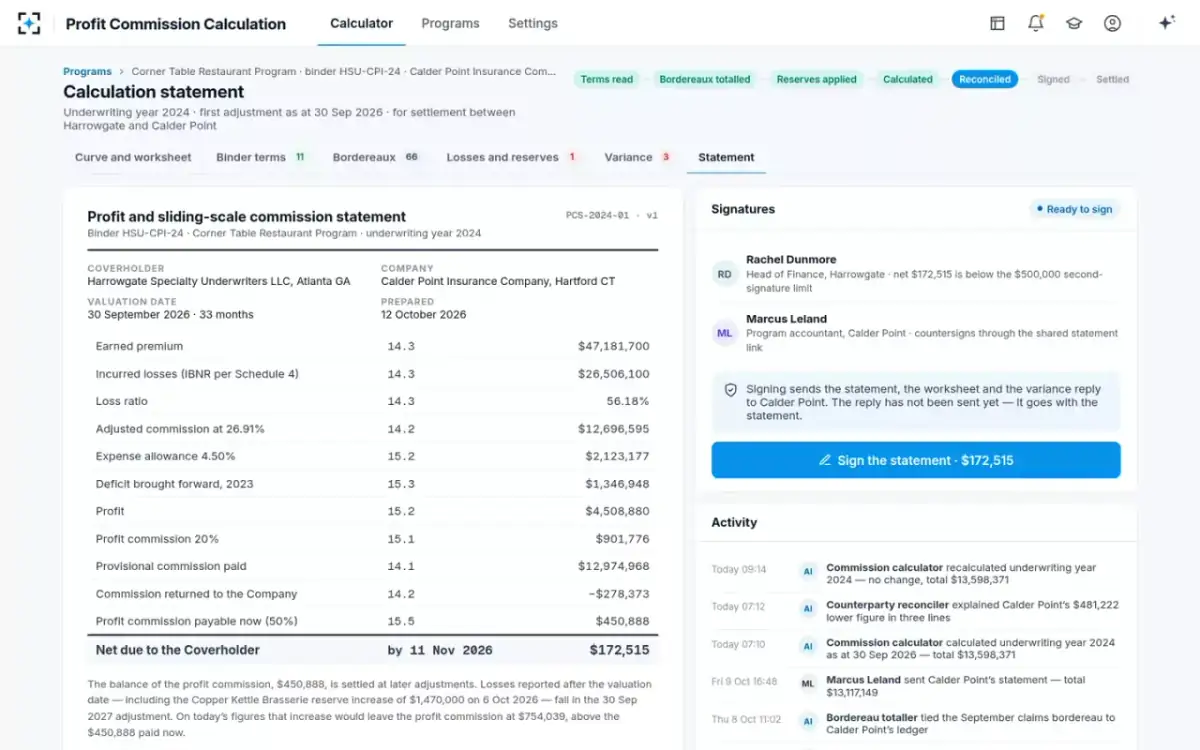The width and height of the screenshot is (1200, 750).
Task: Click Calder Point Insurance Company name
Action: tap(498, 281)
